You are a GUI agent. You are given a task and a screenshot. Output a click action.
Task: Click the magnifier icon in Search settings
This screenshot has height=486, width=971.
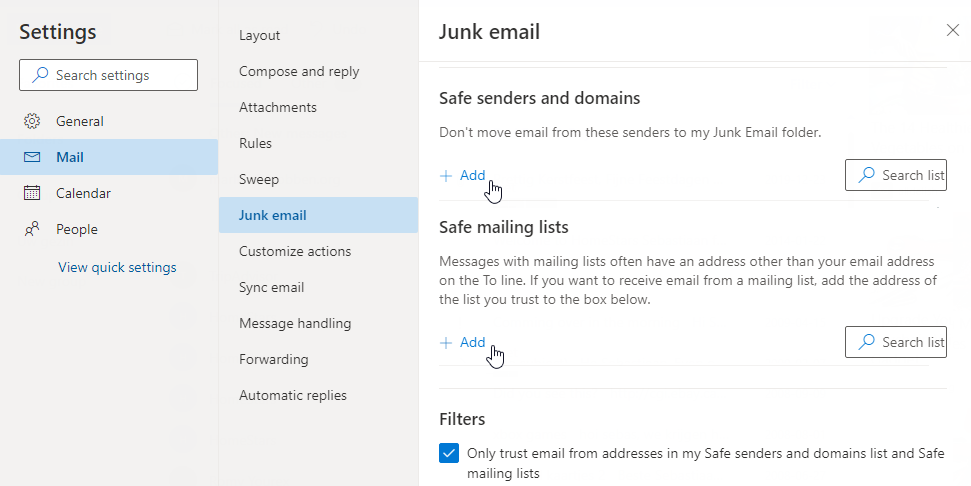click(x=40, y=75)
